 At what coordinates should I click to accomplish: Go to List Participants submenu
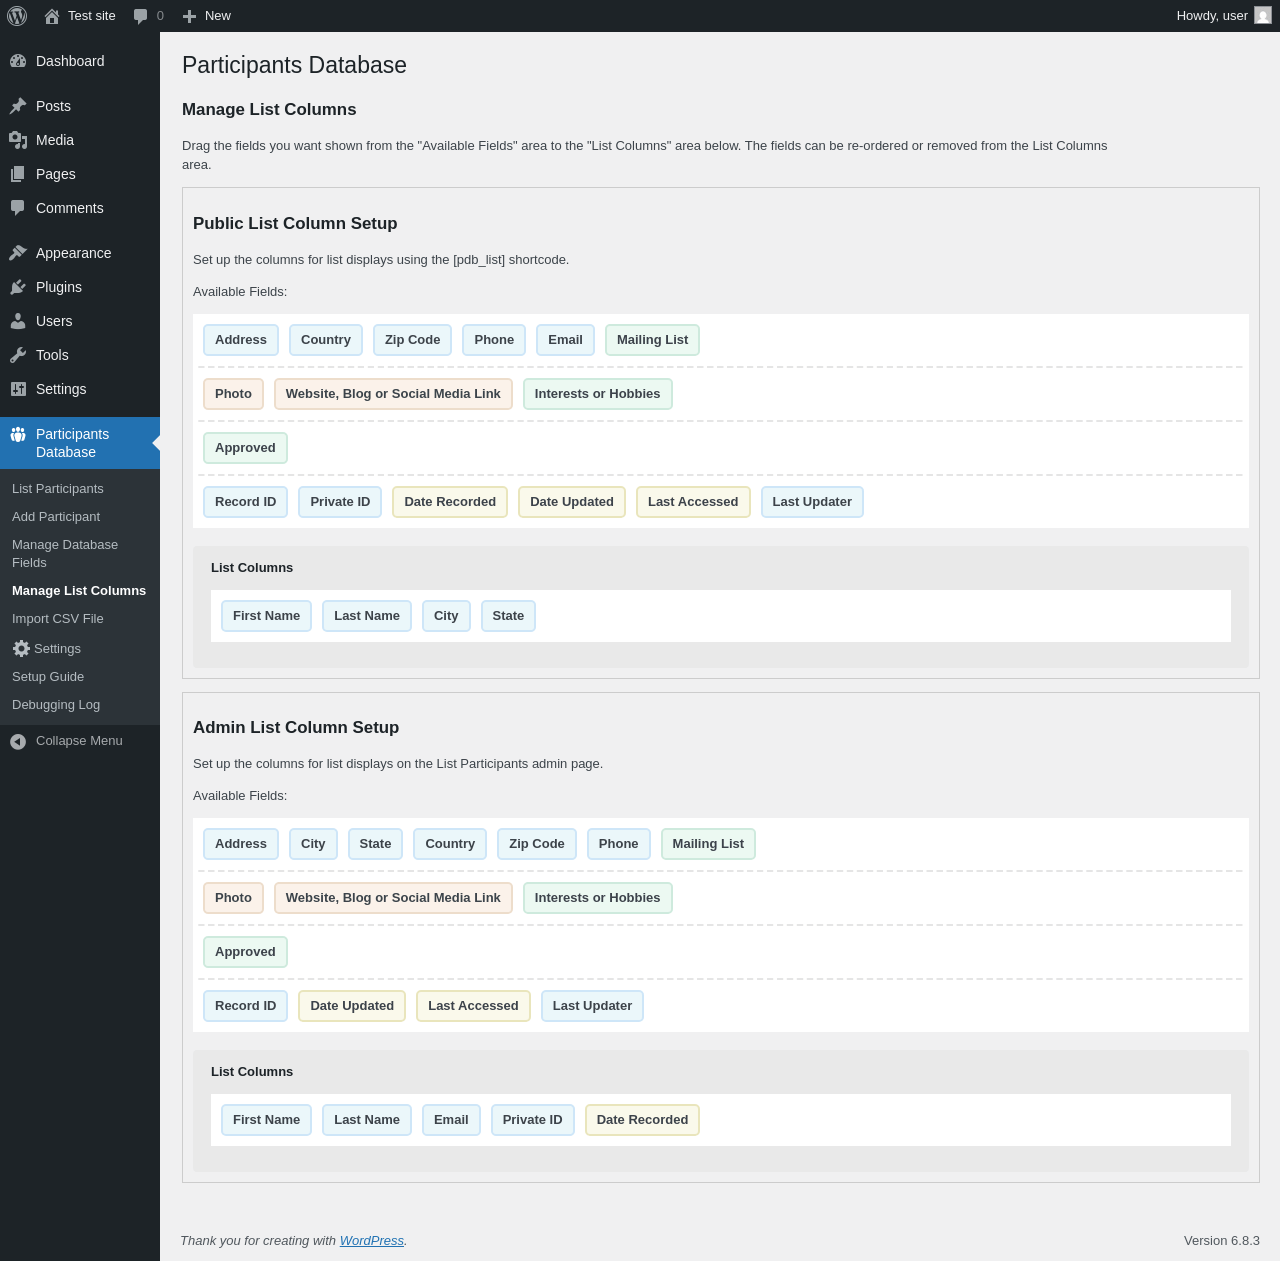(58, 489)
